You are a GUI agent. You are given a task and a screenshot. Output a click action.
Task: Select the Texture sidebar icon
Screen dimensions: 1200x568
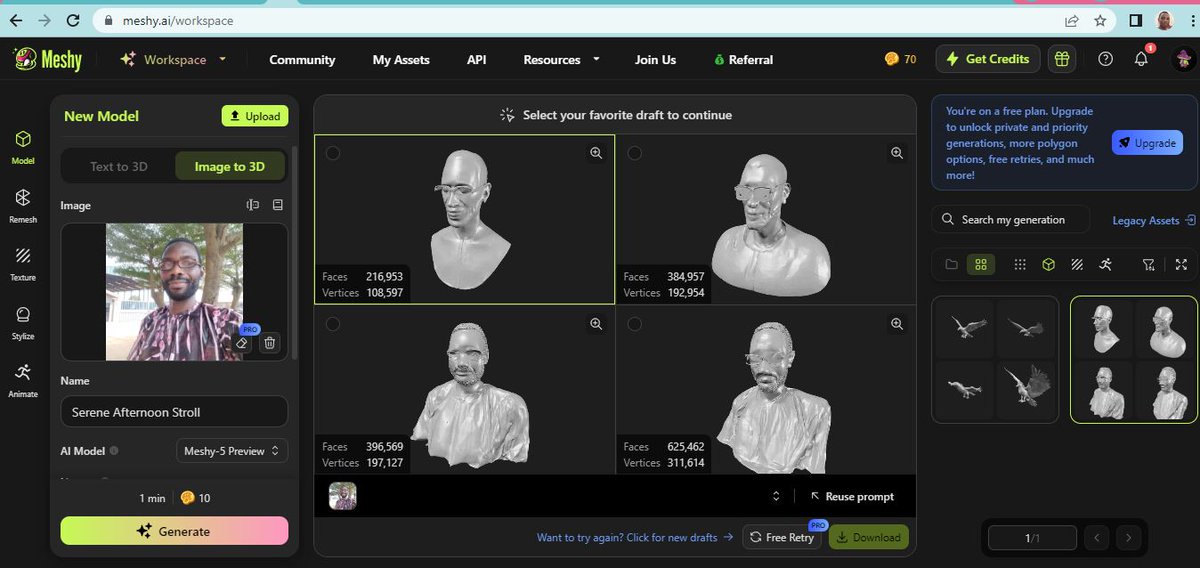[23, 264]
